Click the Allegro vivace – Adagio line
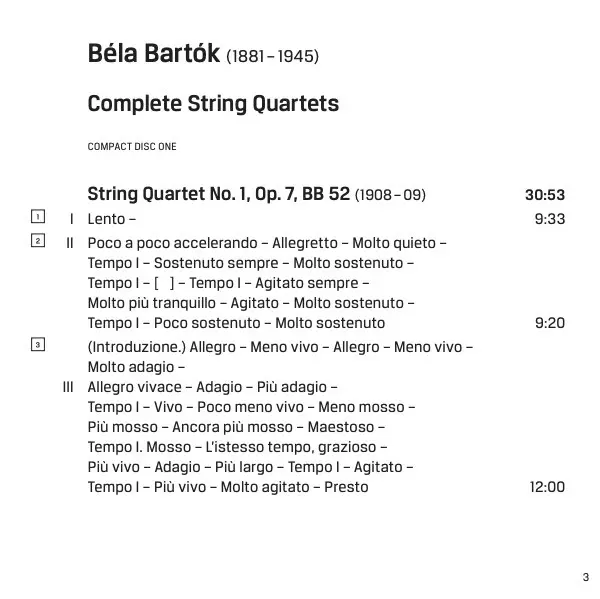 pos(212,387)
